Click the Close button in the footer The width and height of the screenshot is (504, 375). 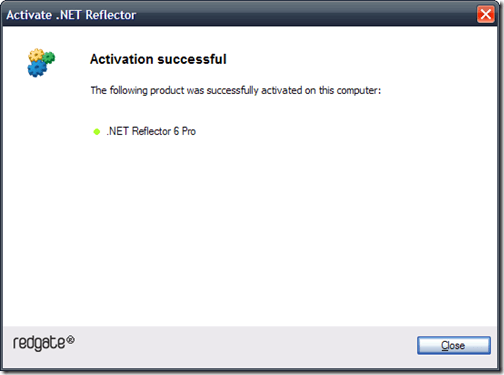coord(454,345)
